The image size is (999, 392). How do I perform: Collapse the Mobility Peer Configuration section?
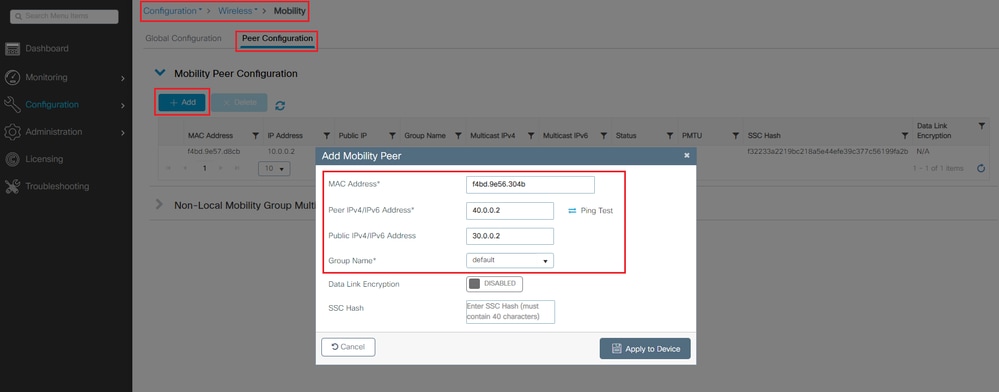point(161,73)
